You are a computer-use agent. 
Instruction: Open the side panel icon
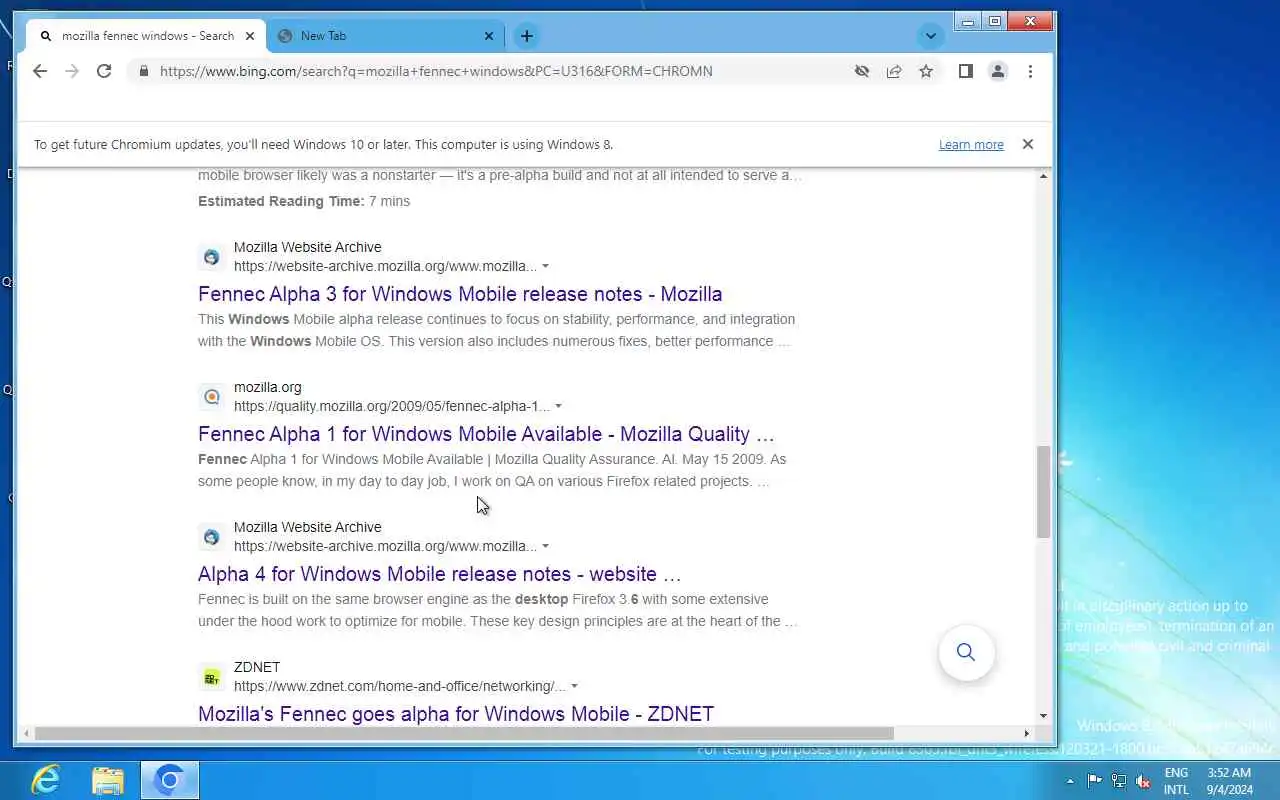[x=966, y=71]
